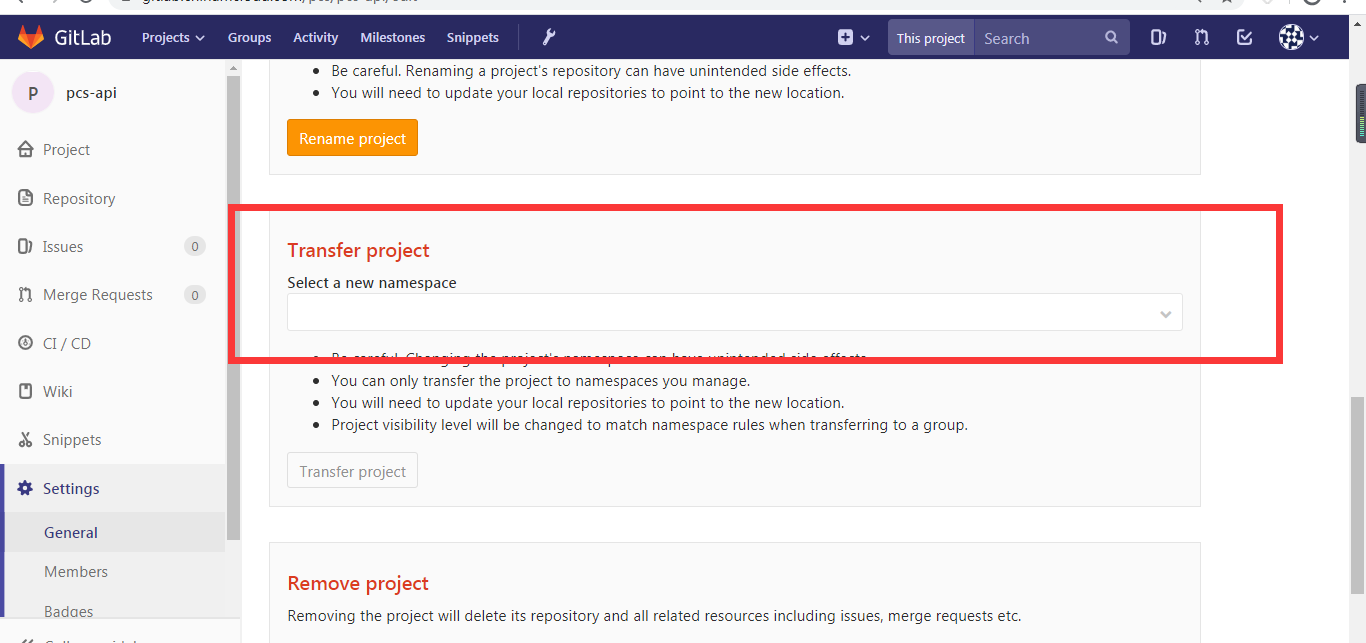Open Repository in the sidebar
1366x643 pixels.
79,198
